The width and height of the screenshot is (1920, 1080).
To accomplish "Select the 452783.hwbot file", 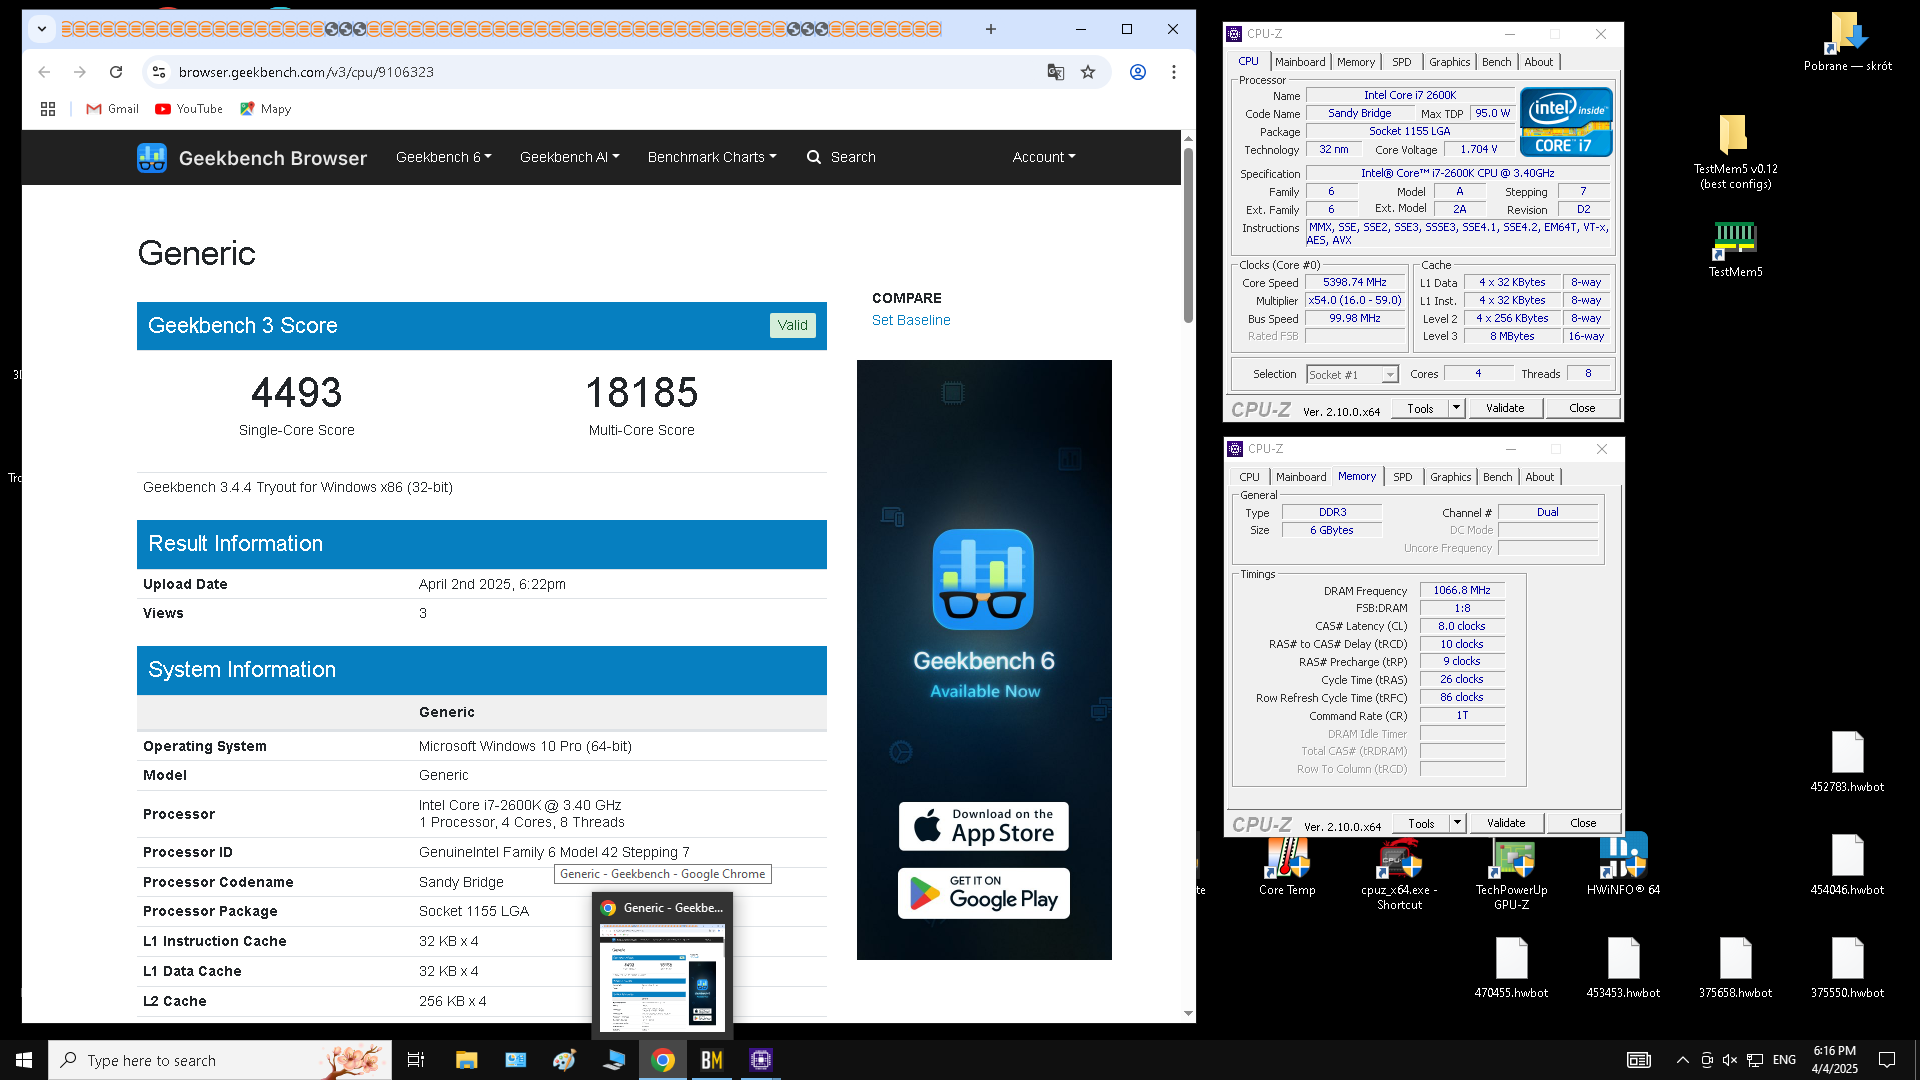I will pyautogui.click(x=1847, y=762).
